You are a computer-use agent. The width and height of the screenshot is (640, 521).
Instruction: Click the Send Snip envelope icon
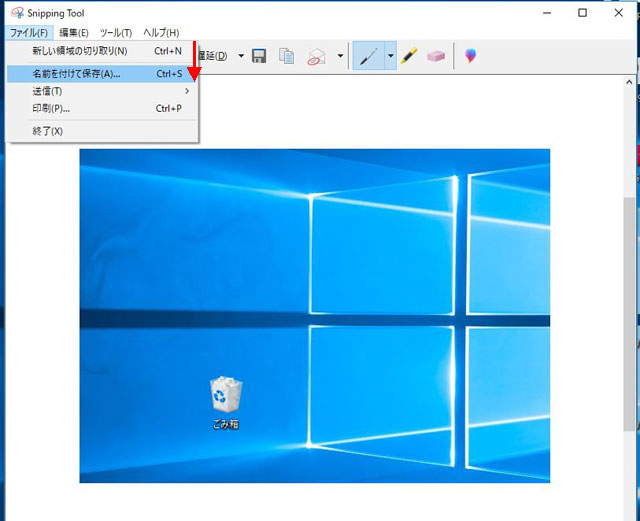click(316, 56)
